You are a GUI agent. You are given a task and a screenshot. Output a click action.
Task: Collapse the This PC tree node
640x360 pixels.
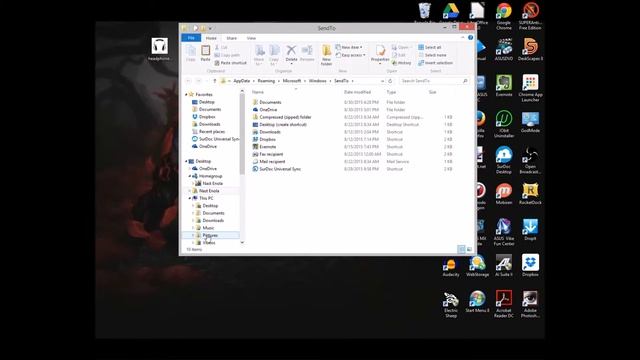[190, 198]
